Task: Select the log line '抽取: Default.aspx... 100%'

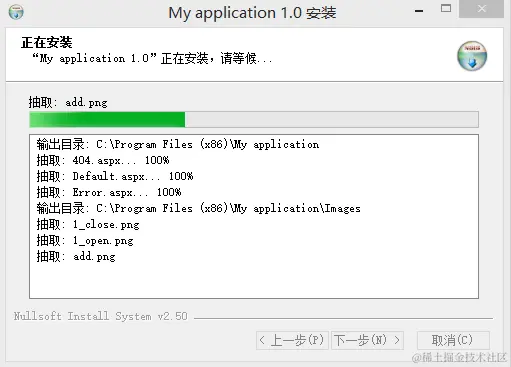Action: coord(115,176)
